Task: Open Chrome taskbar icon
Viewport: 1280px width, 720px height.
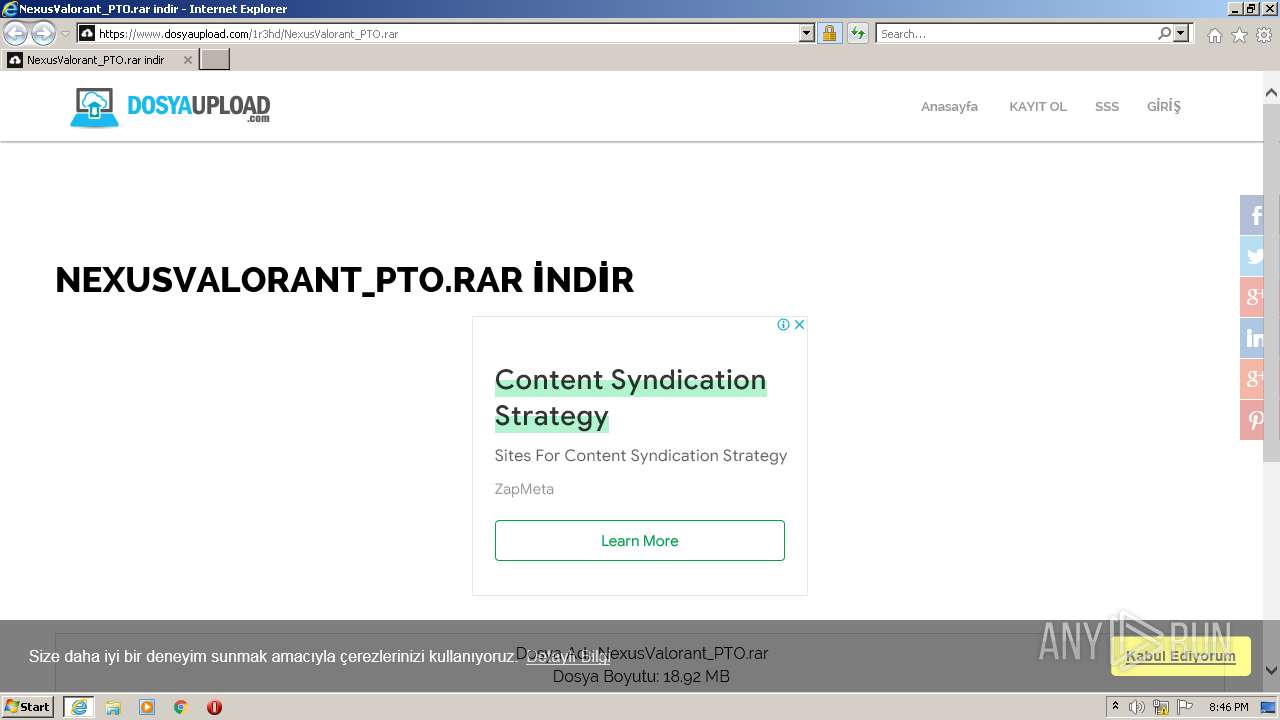Action: coord(181,707)
